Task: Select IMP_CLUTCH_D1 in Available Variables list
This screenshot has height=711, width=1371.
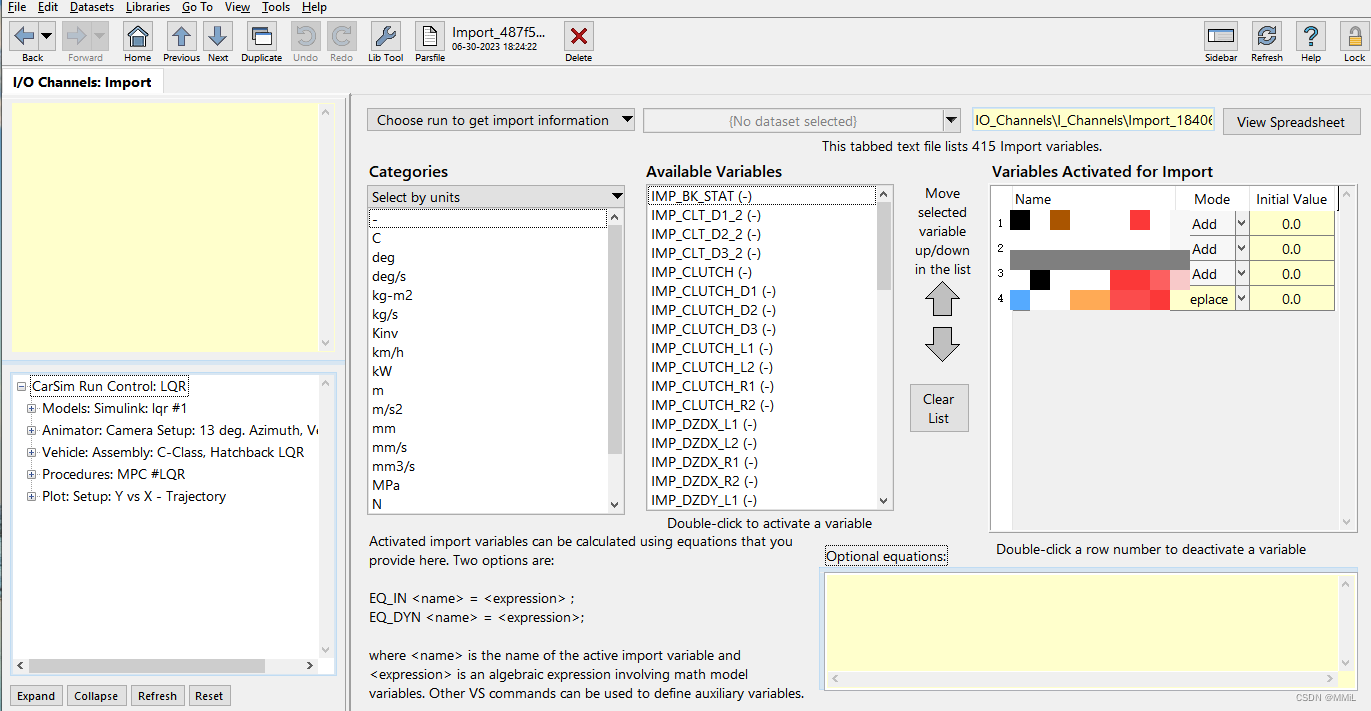Action: [713, 291]
